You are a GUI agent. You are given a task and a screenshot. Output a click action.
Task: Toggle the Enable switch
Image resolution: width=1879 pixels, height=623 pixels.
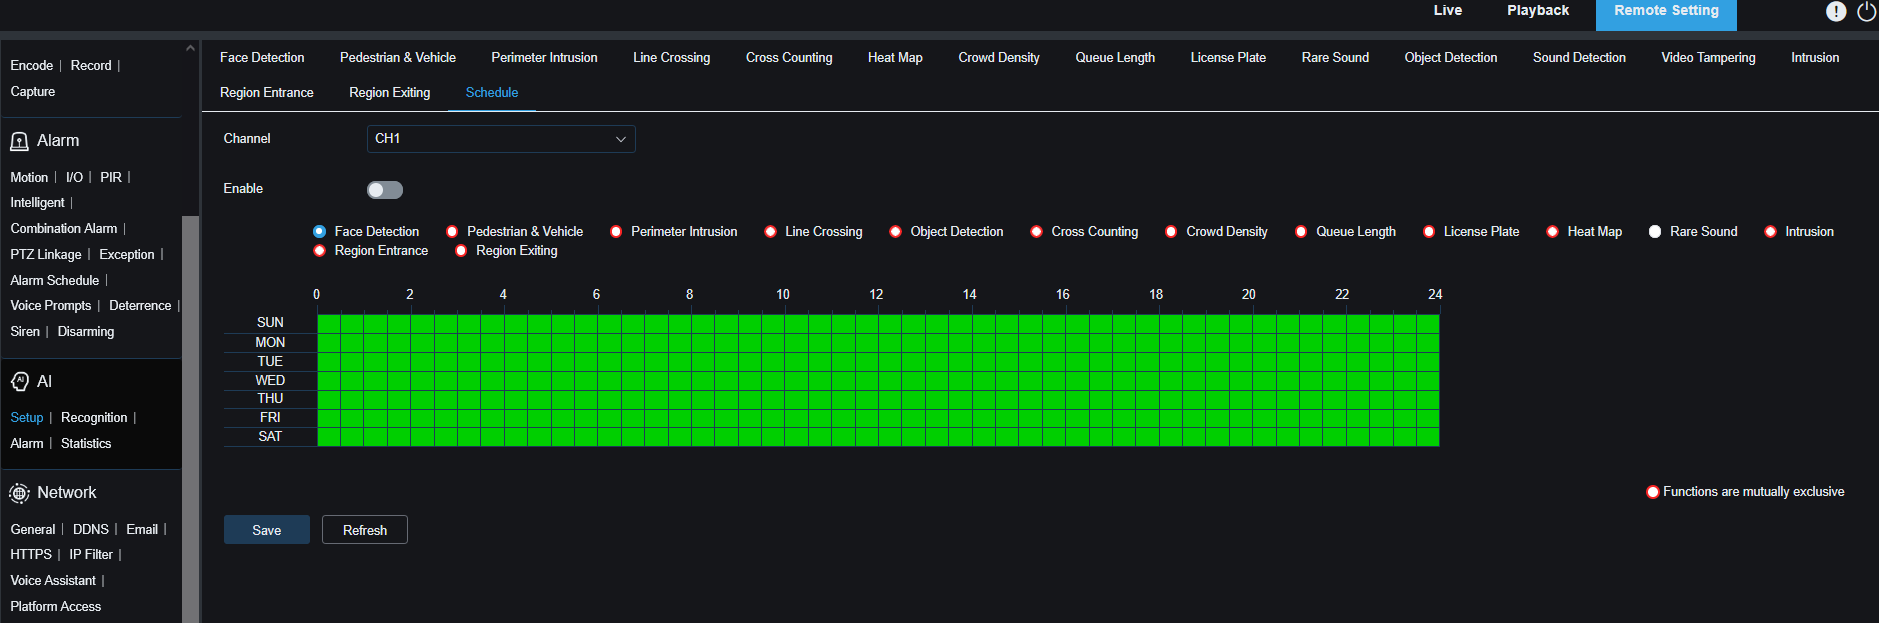[x=385, y=190]
